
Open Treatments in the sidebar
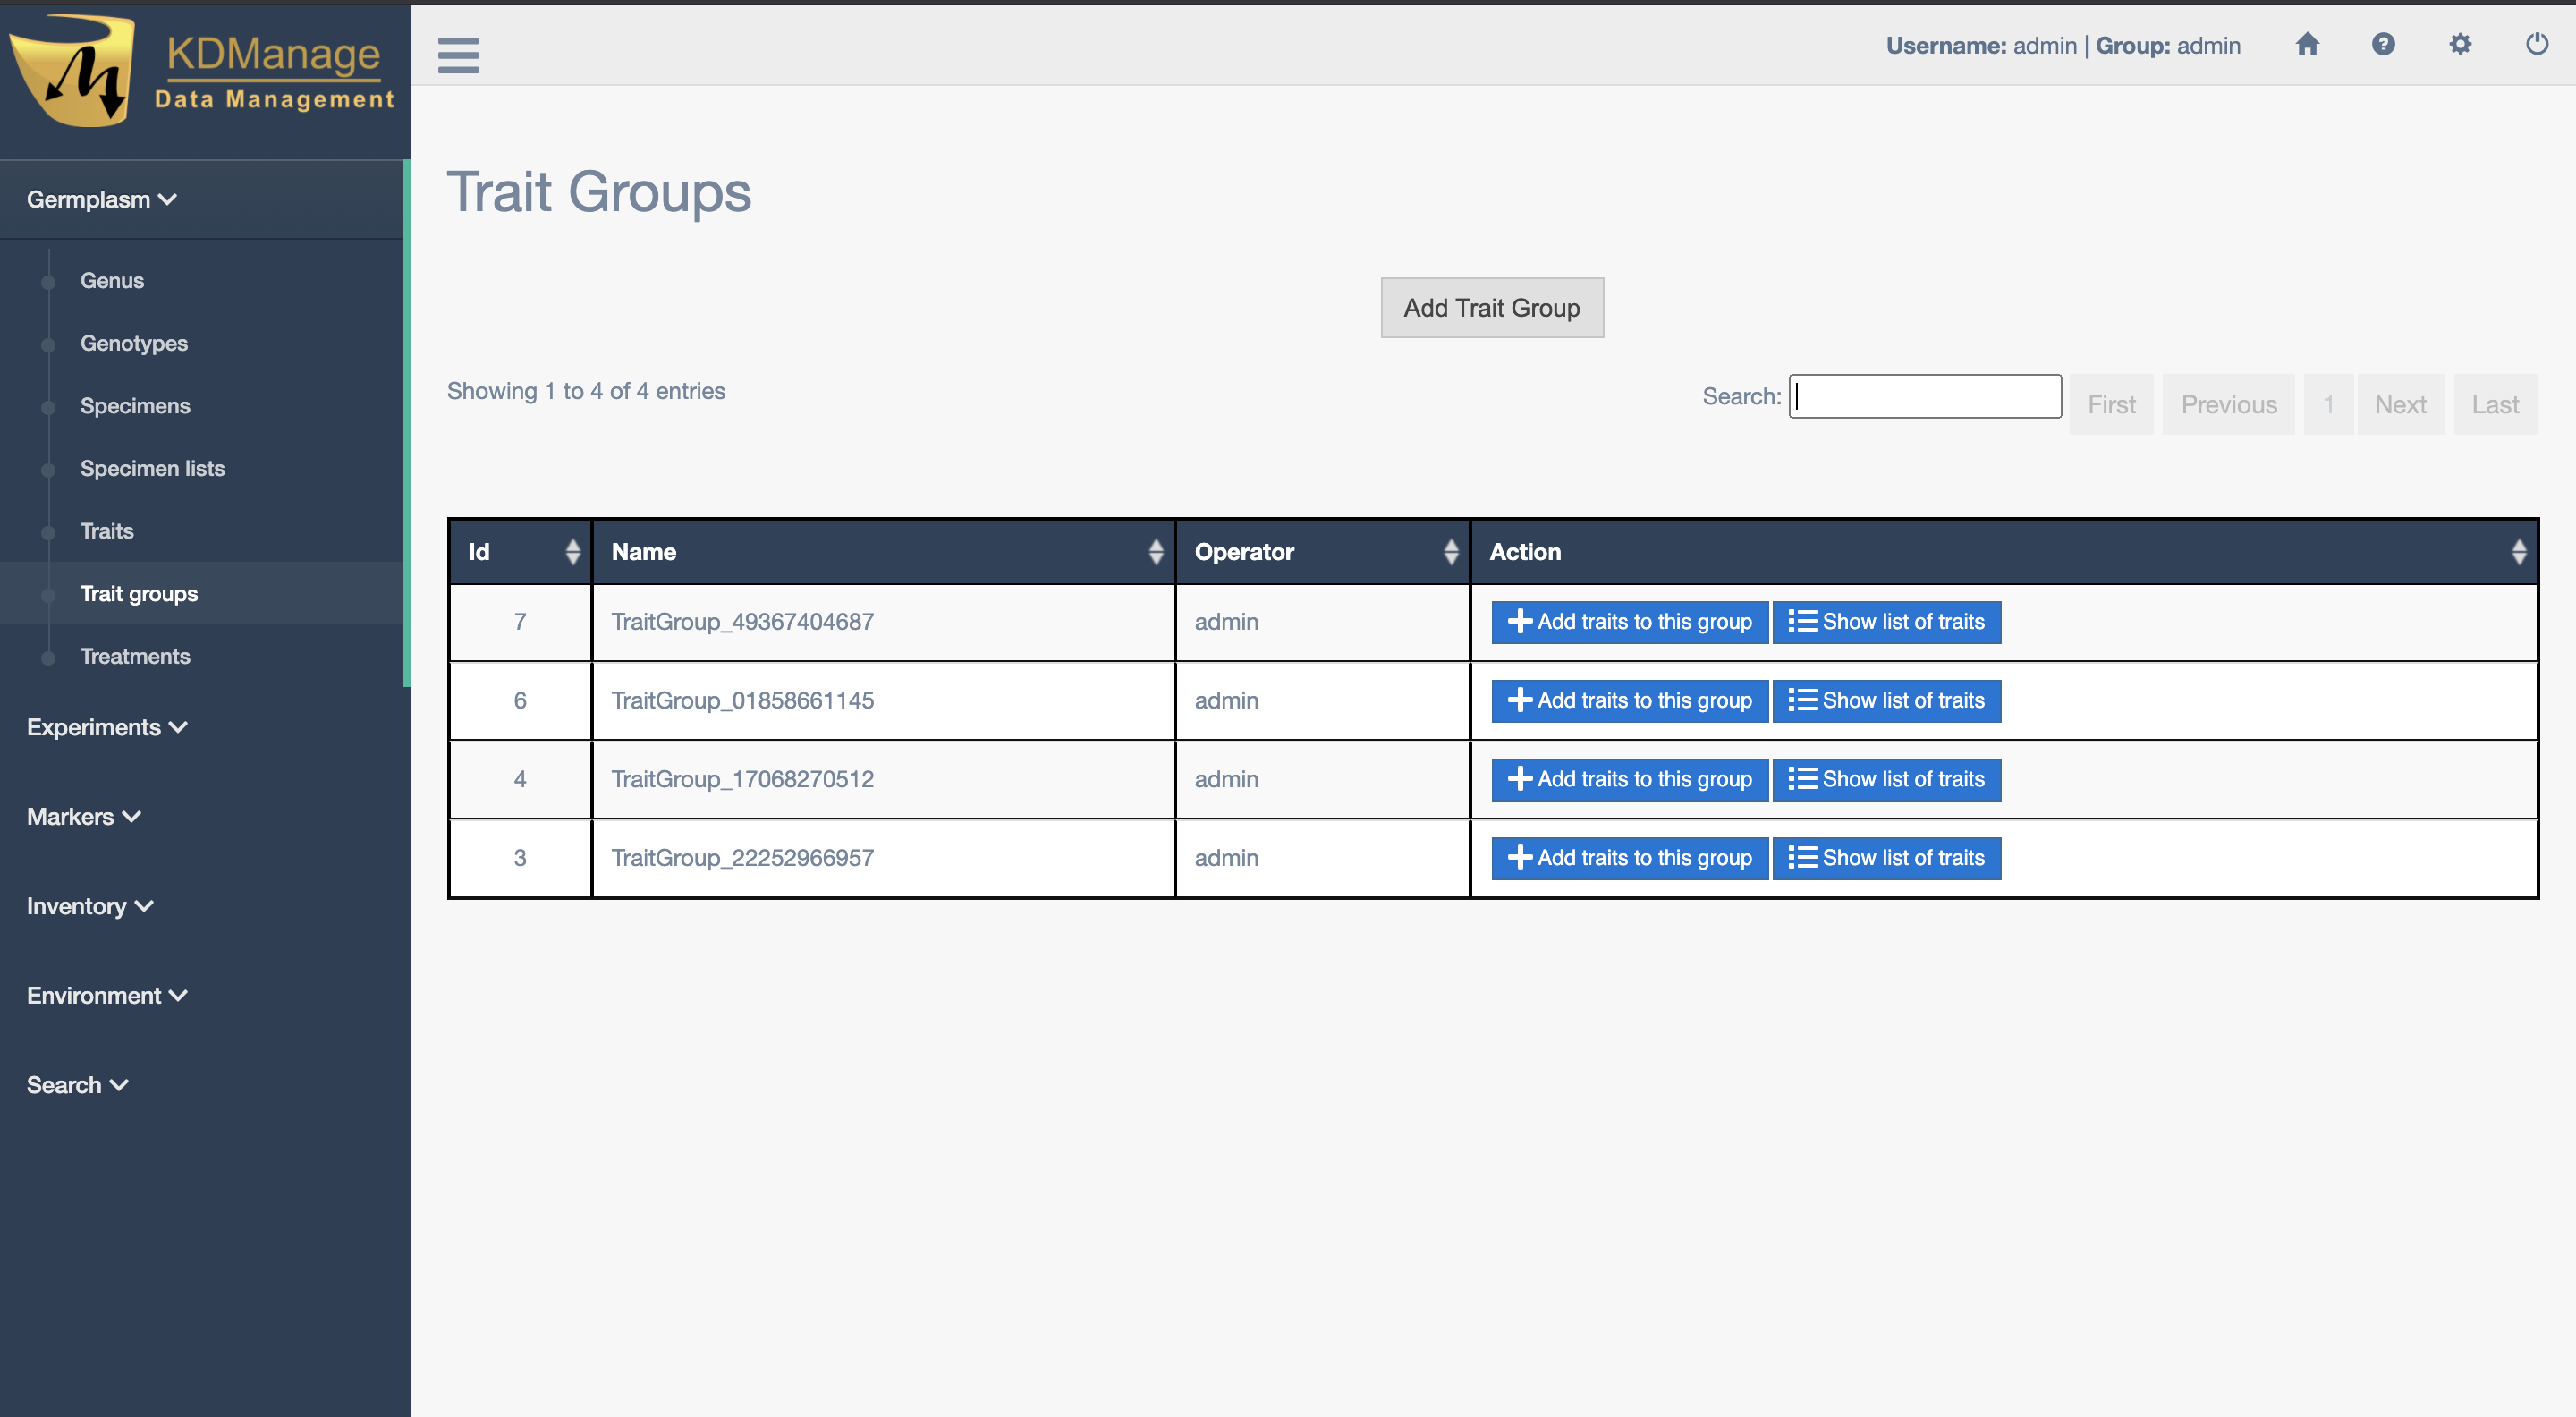pyautogui.click(x=135, y=656)
